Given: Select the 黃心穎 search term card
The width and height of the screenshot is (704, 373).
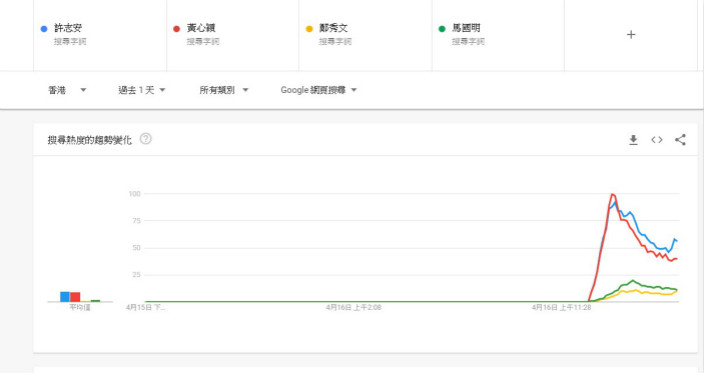Looking at the screenshot, I should 233,35.
